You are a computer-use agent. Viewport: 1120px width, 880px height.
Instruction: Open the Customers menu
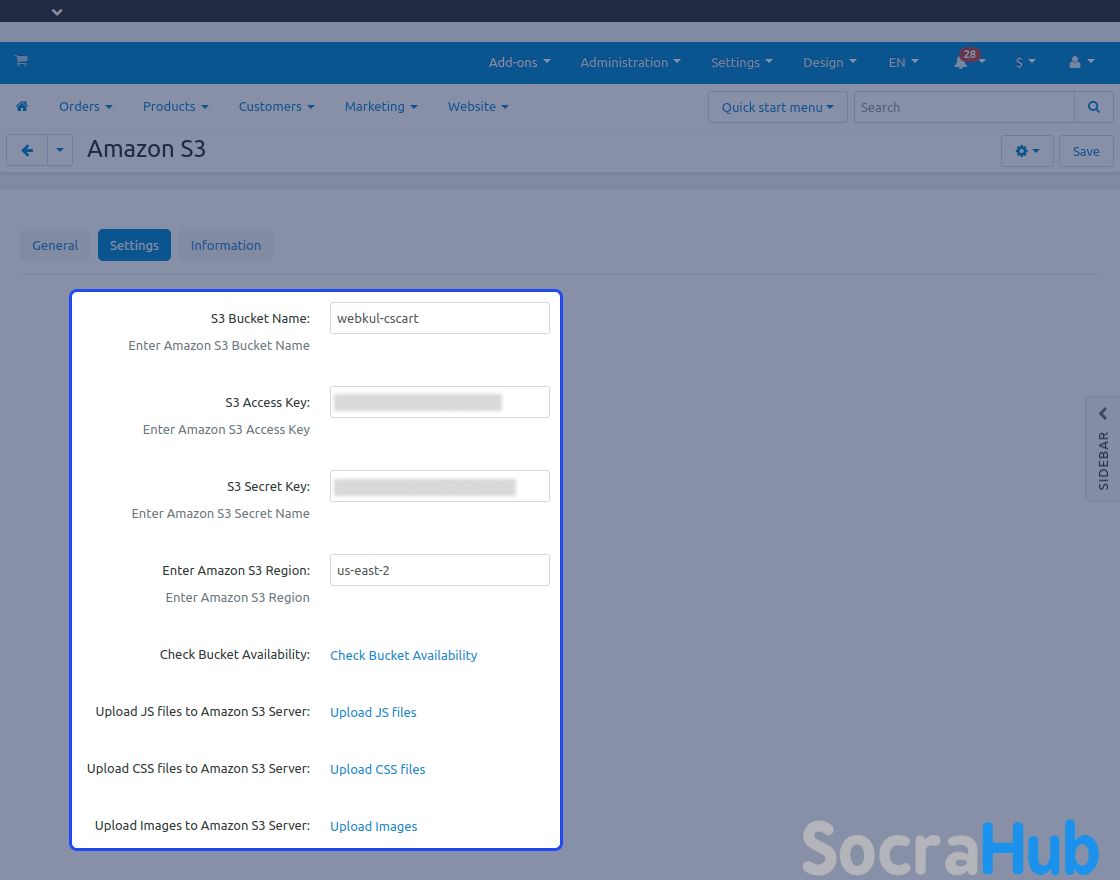(x=276, y=106)
